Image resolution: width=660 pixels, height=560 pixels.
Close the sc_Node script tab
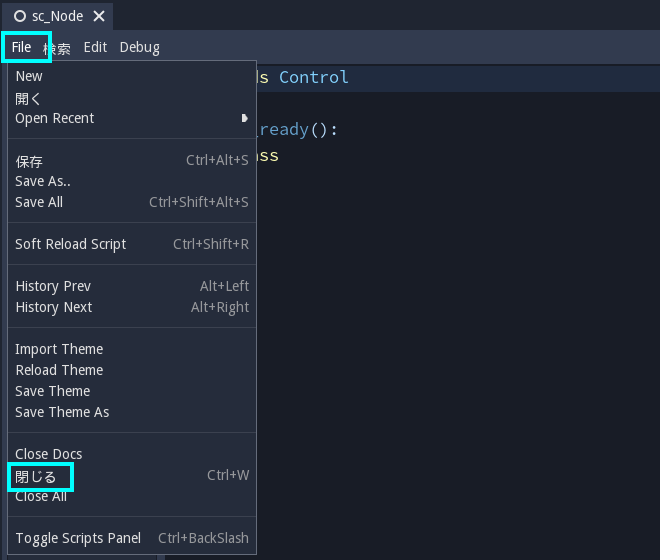pos(99,16)
